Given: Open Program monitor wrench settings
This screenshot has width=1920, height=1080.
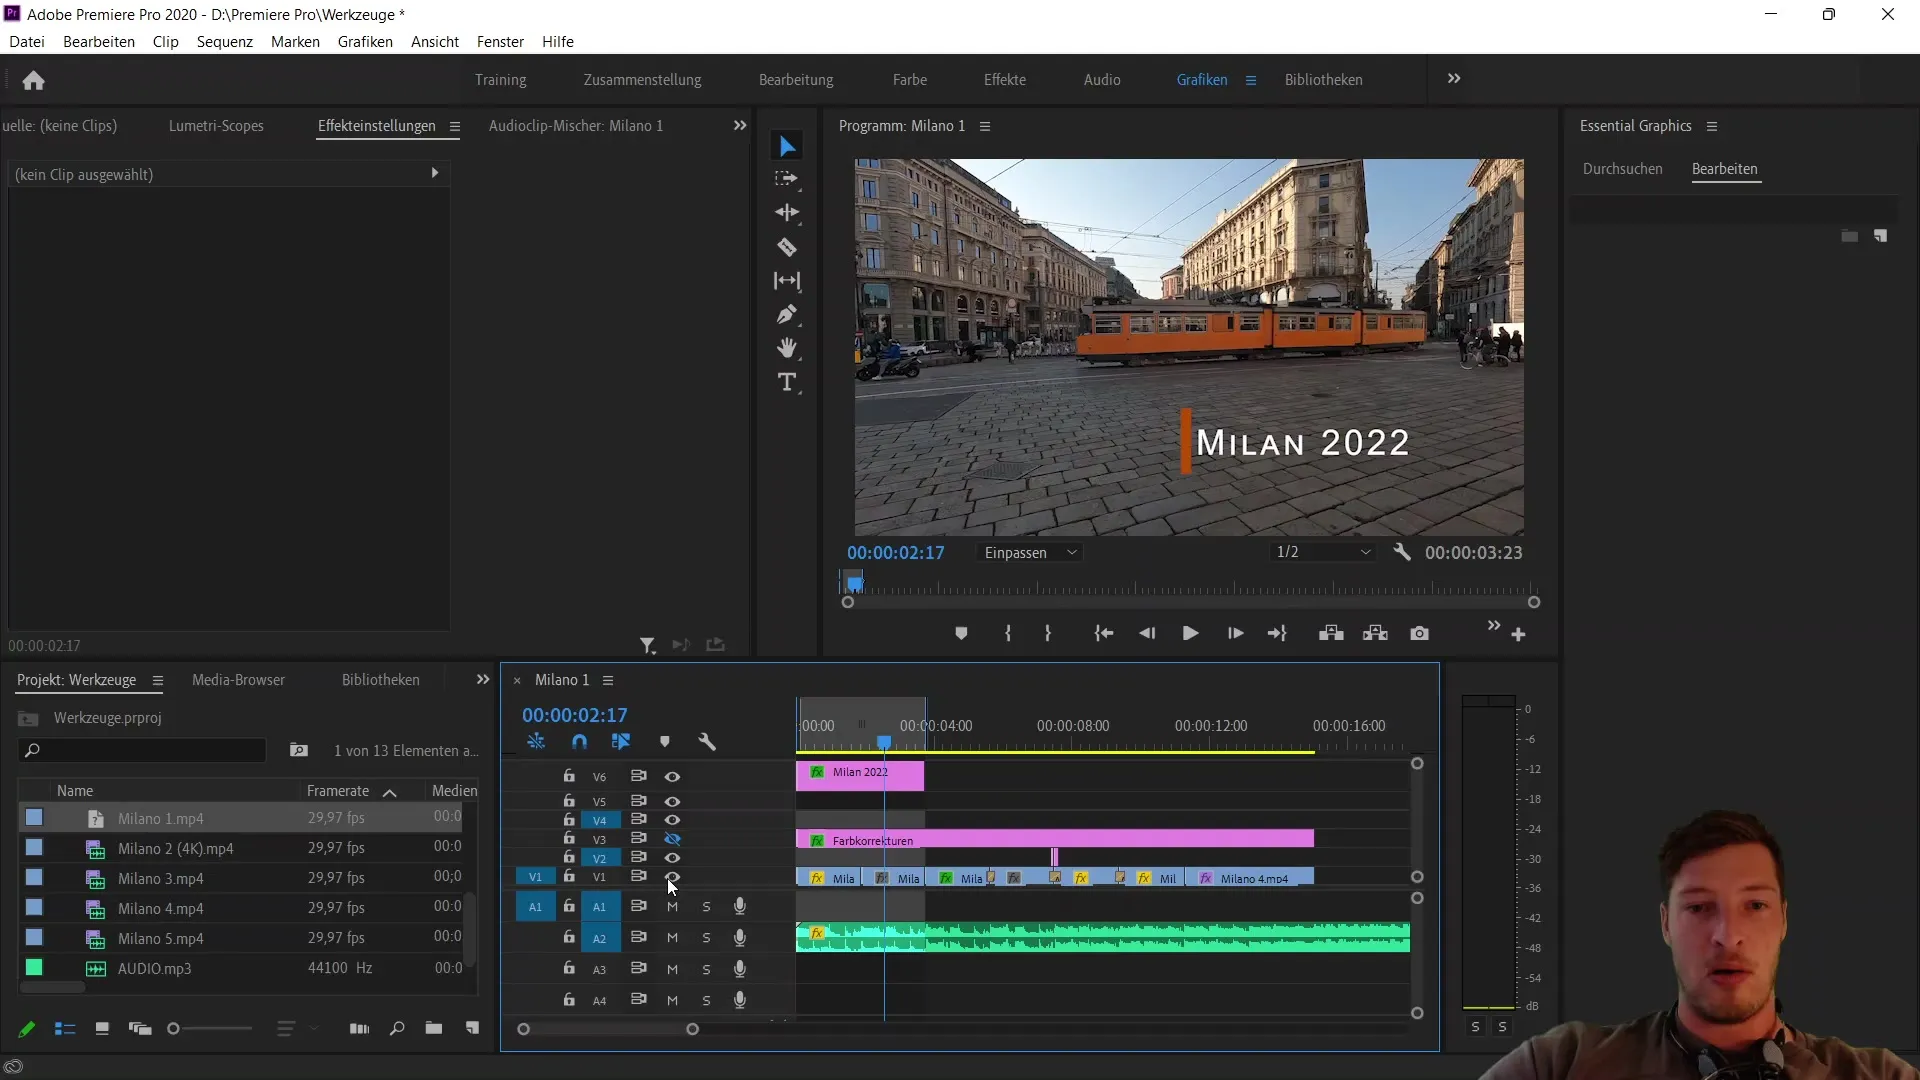Looking at the screenshot, I should [x=1402, y=552].
